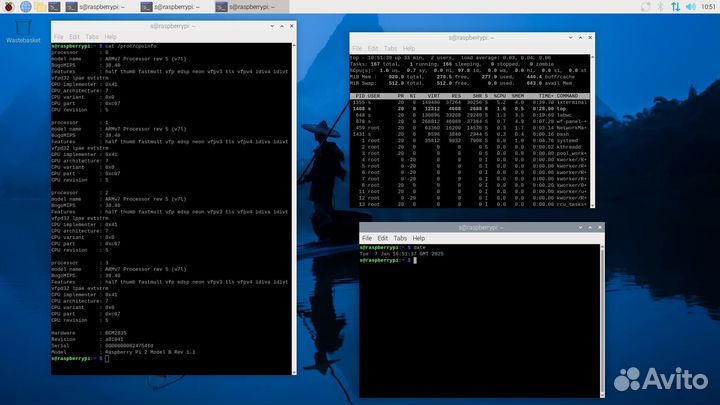Screen dimensions: 720x405
Task: Launch Terminal from the taskbar launcher
Action: [56, 6]
